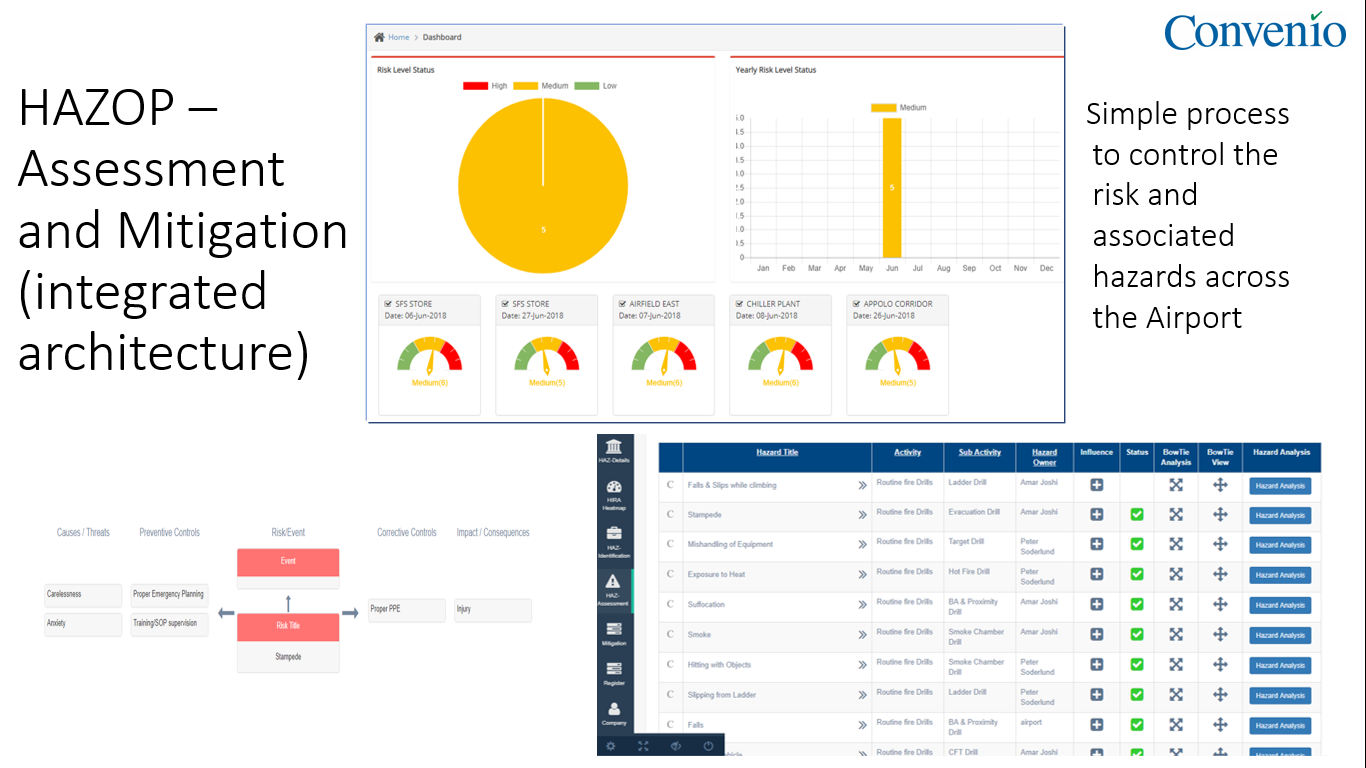Uncheck the CHILLER PLANT card checkbox

pyautogui.click(x=740, y=304)
